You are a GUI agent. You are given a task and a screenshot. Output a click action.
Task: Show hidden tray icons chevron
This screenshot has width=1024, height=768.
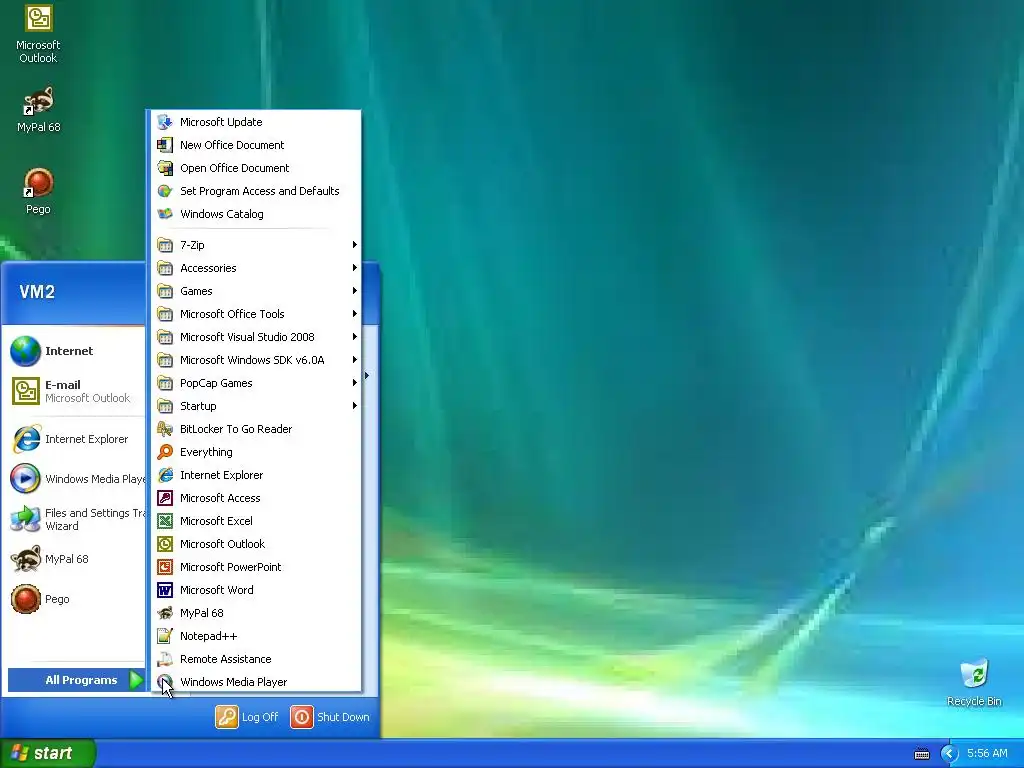click(x=949, y=754)
